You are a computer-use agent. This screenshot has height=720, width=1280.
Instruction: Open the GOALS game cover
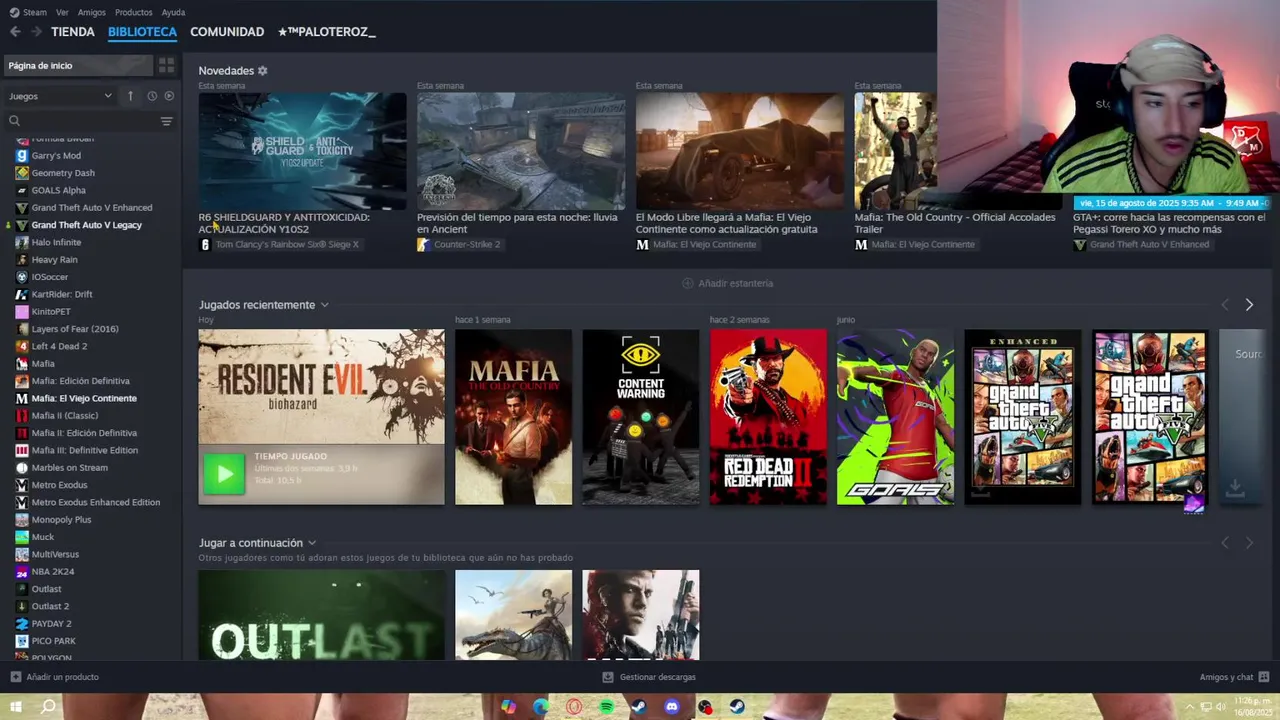coord(896,417)
